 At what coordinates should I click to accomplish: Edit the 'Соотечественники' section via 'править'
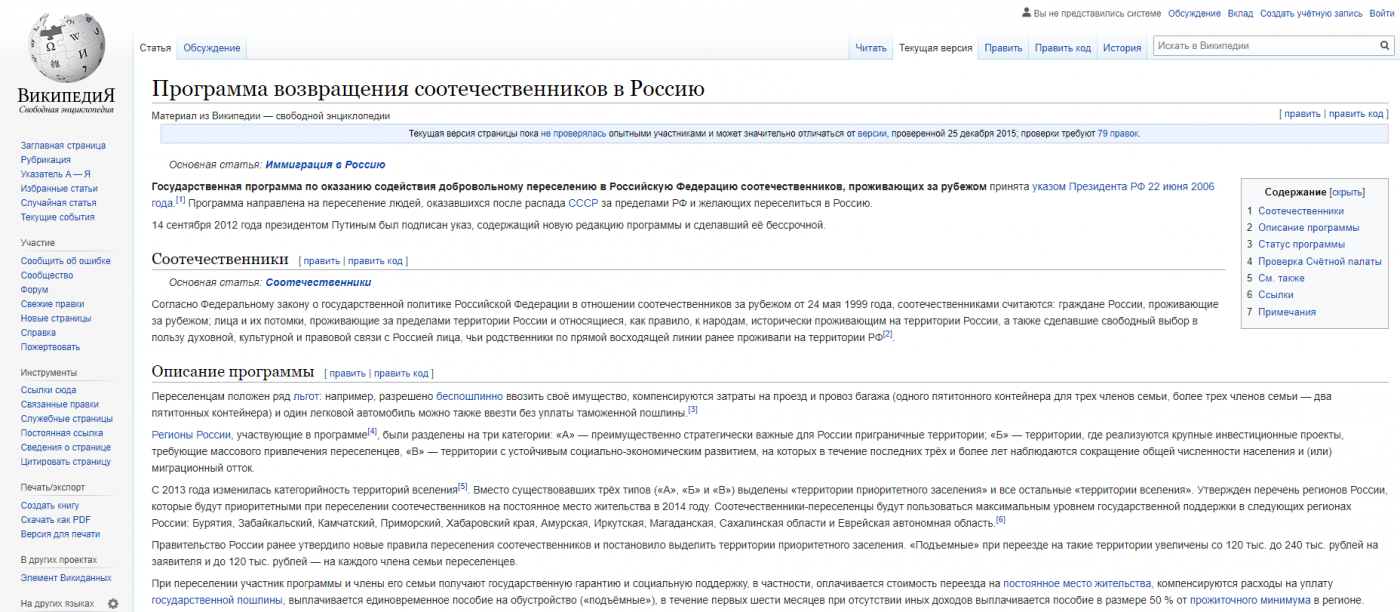[321, 261]
